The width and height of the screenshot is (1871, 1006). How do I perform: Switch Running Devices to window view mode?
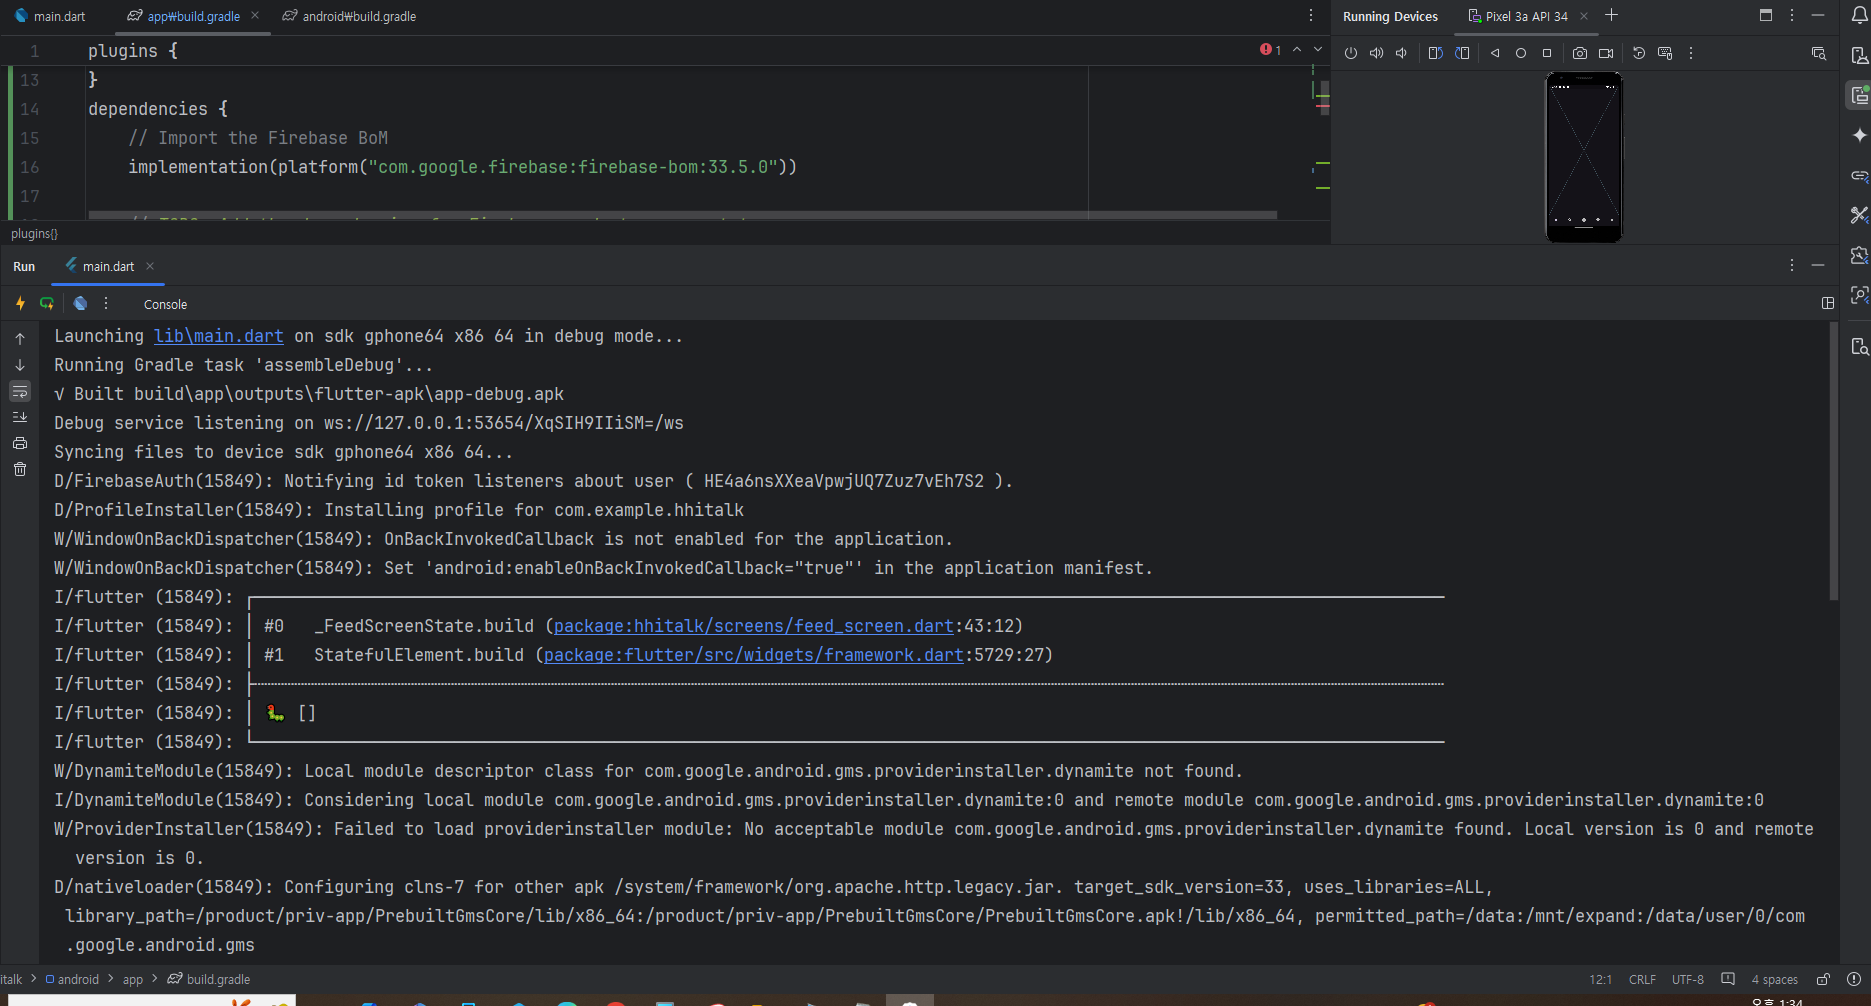1766,15
